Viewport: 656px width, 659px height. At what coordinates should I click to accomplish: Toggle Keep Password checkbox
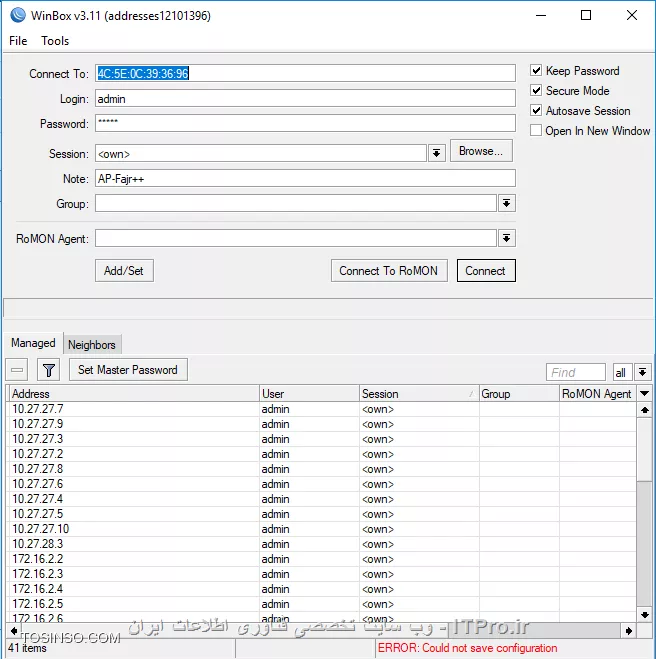[x=536, y=70]
